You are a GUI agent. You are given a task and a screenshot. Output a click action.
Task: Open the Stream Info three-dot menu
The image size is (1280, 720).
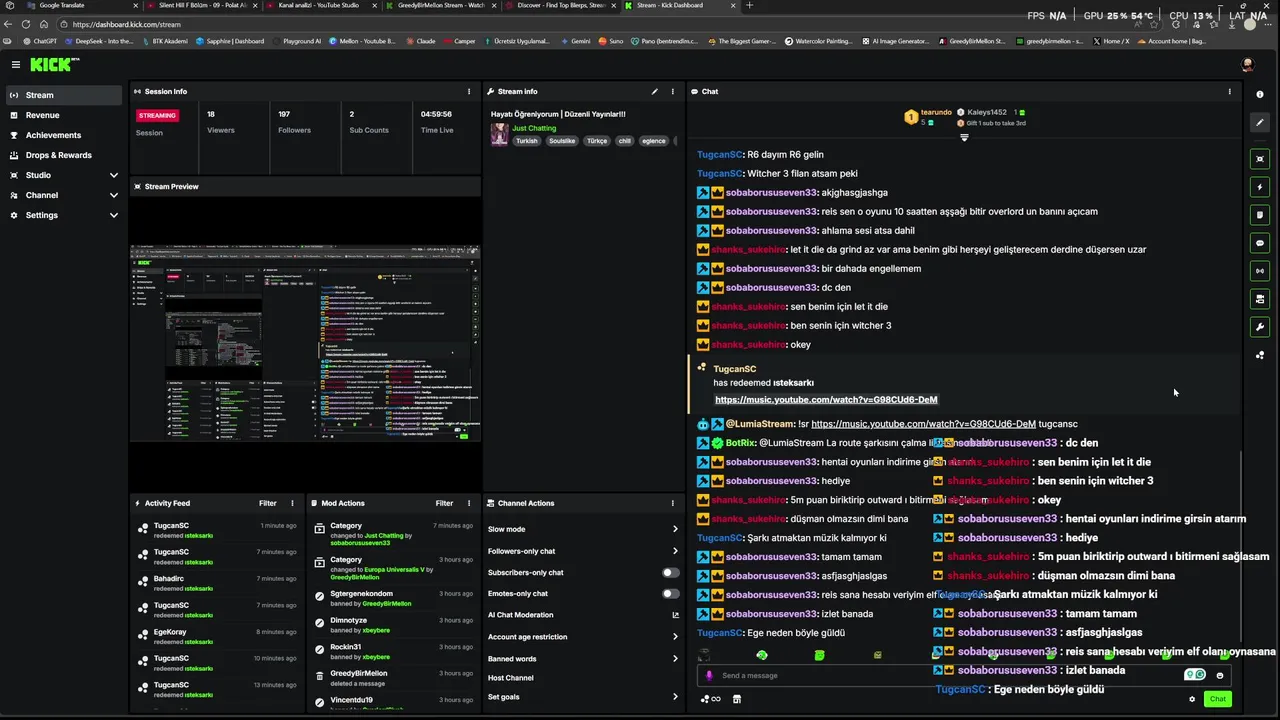point(673,91)
